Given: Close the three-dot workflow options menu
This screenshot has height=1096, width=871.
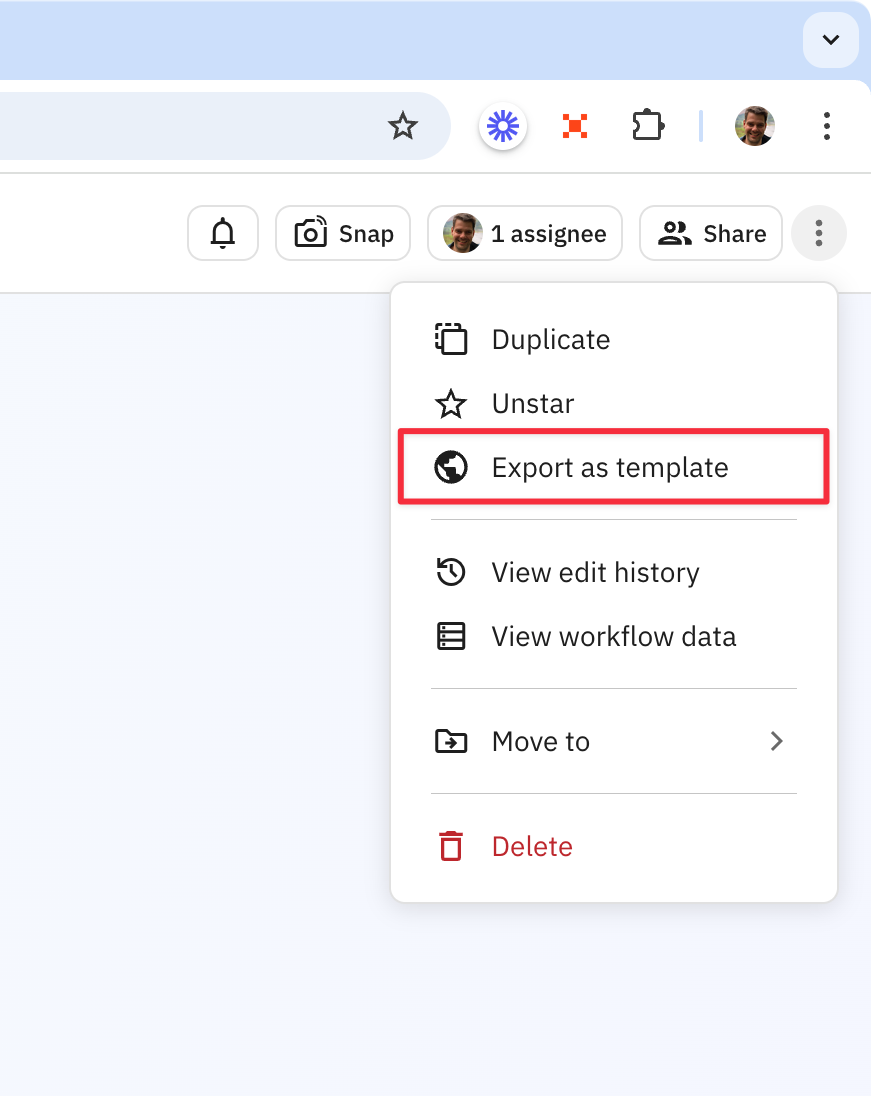Looking at the screenshot, I should (818, 233).
